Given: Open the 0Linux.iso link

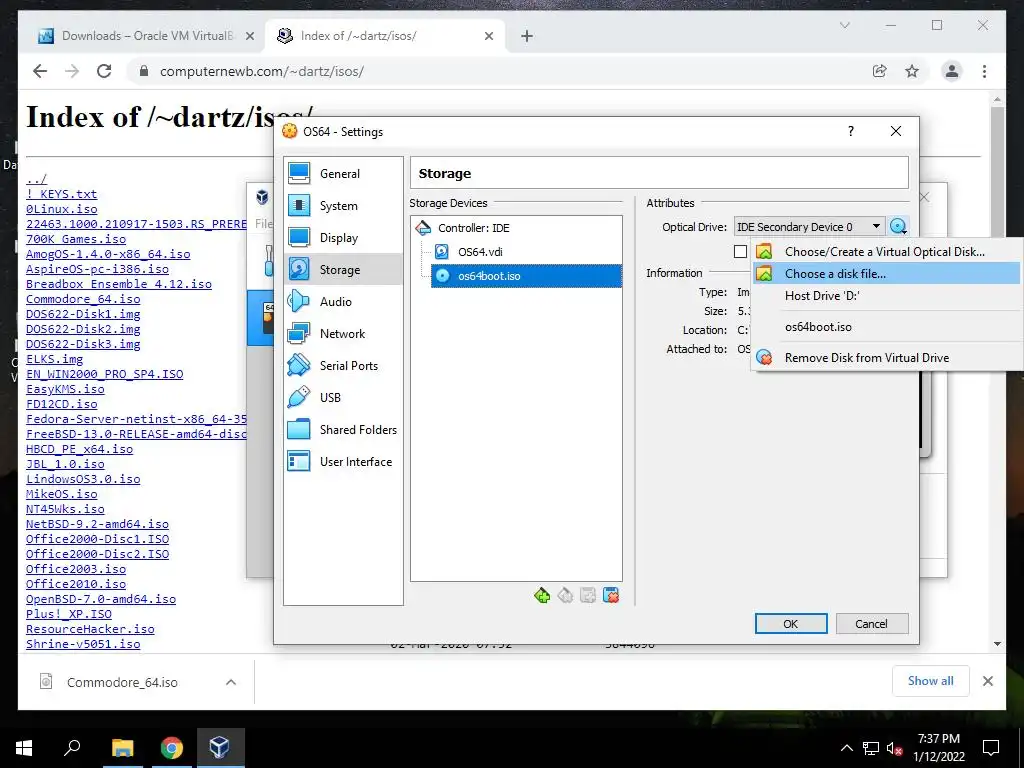Looking at the screenshot, I should [61, 209].
